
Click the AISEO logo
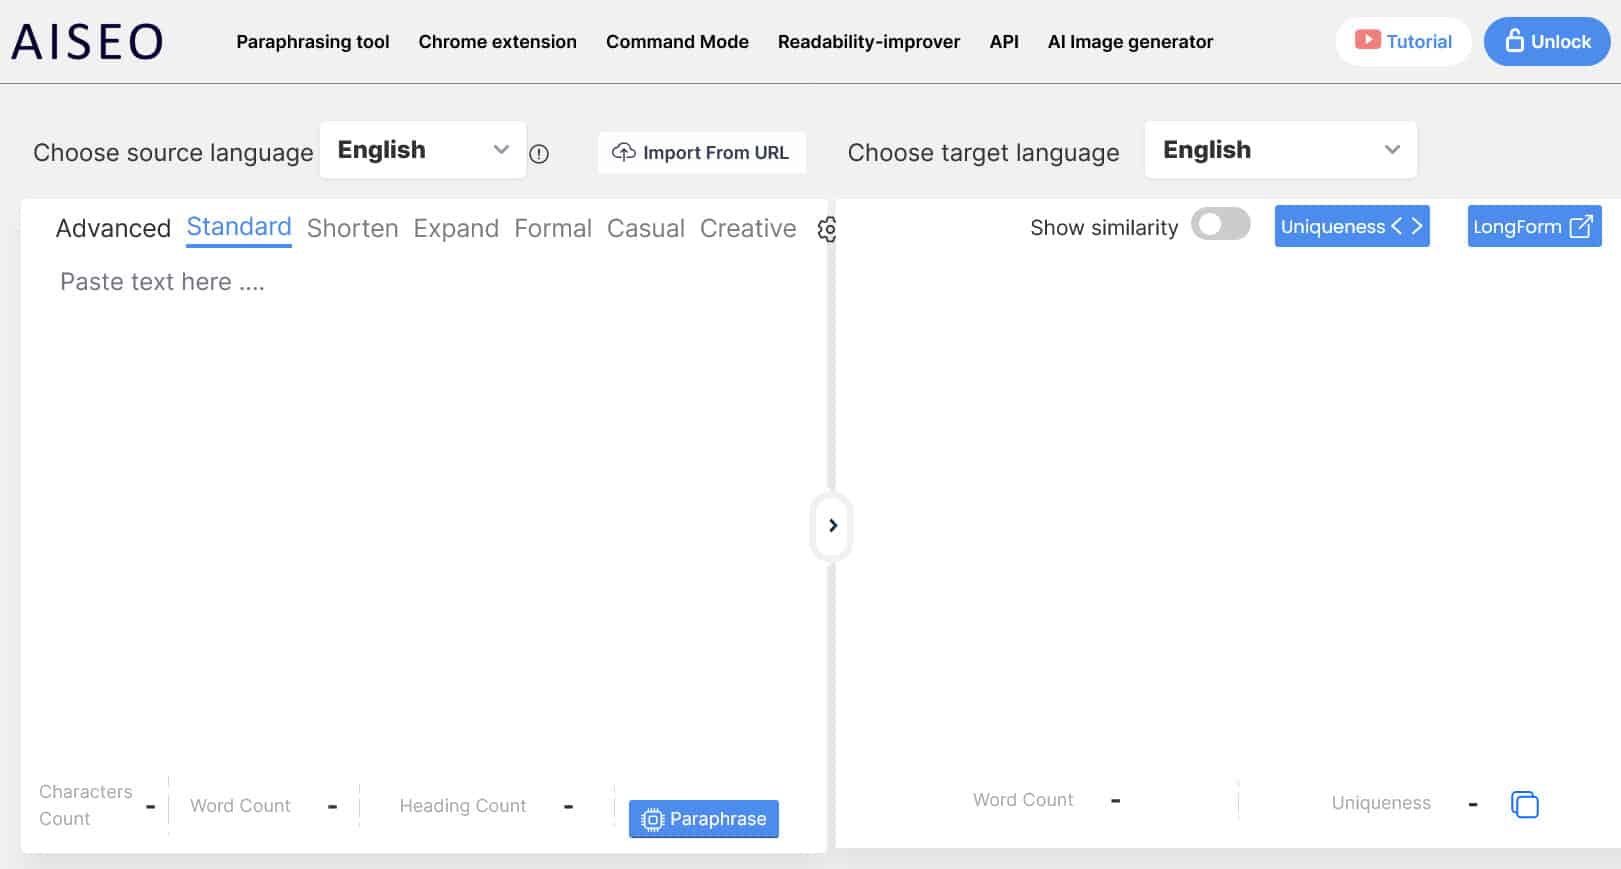point(87,42)
